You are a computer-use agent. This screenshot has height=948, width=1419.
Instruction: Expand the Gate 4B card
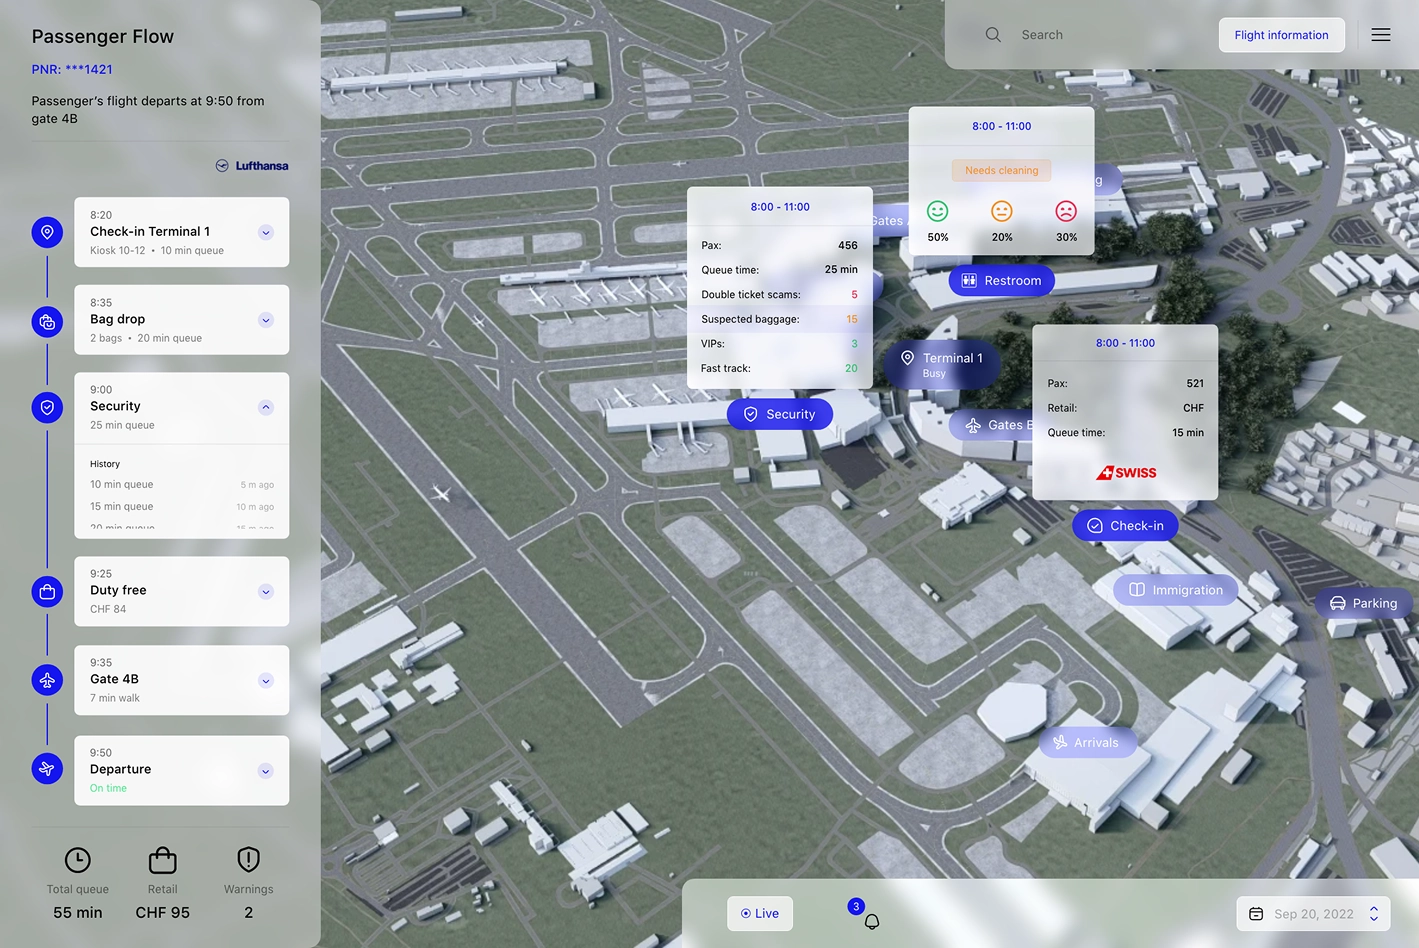pyautogui.click(x=266, y=680)
